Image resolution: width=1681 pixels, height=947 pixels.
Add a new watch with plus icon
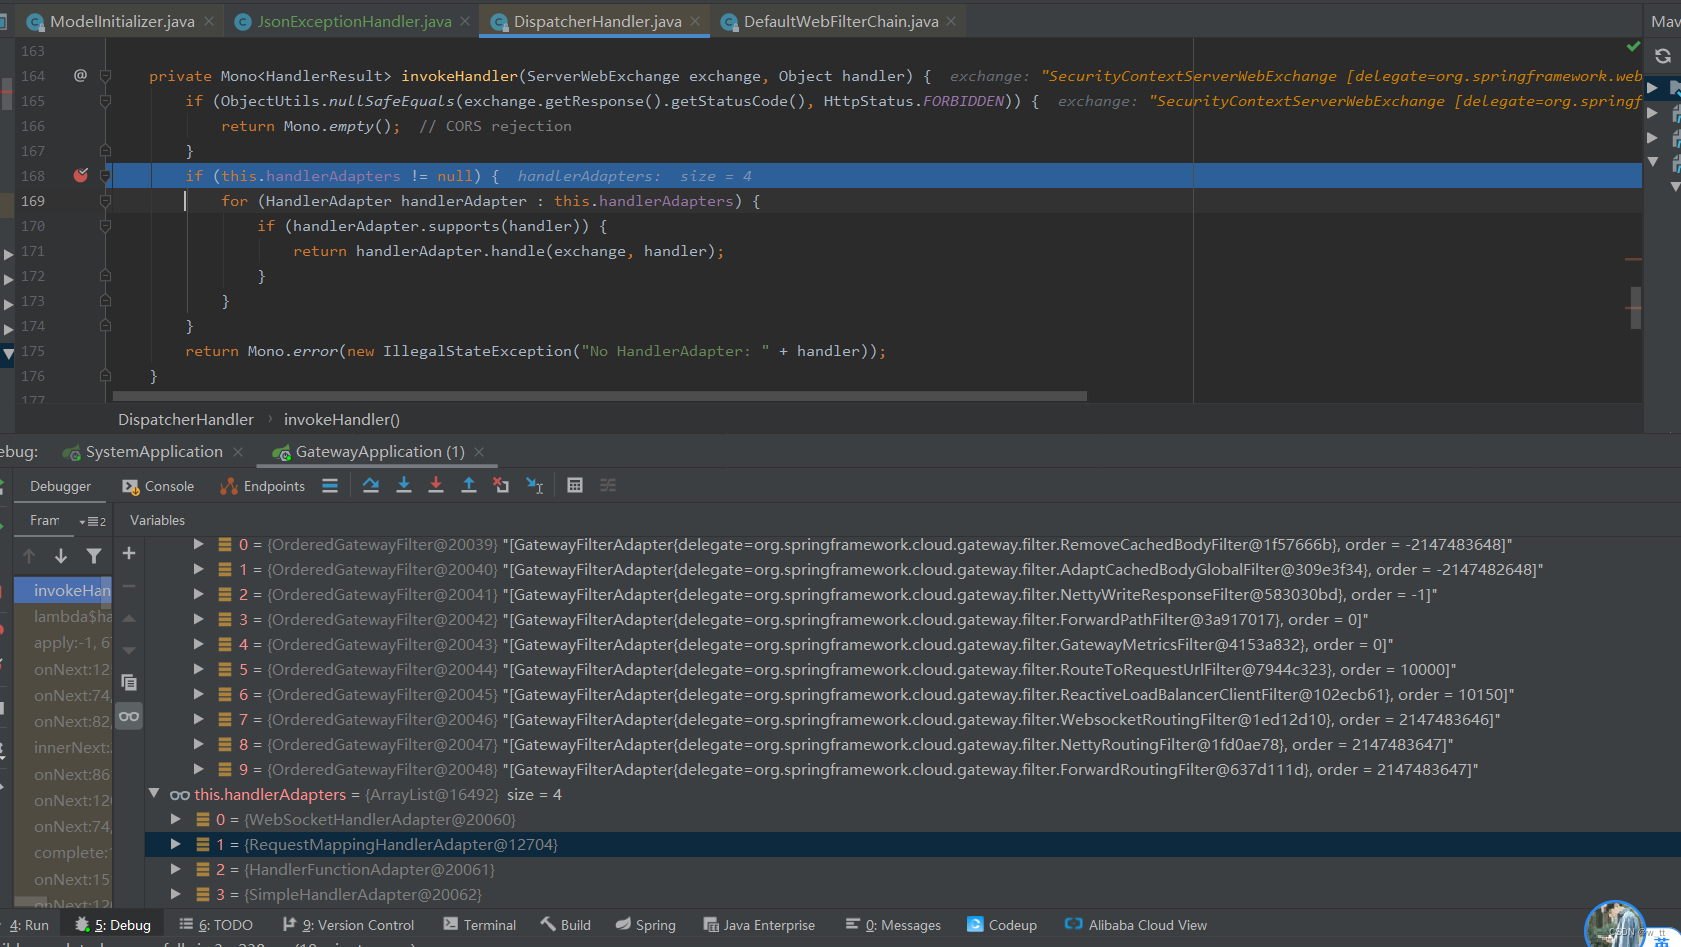click(129, 553)
